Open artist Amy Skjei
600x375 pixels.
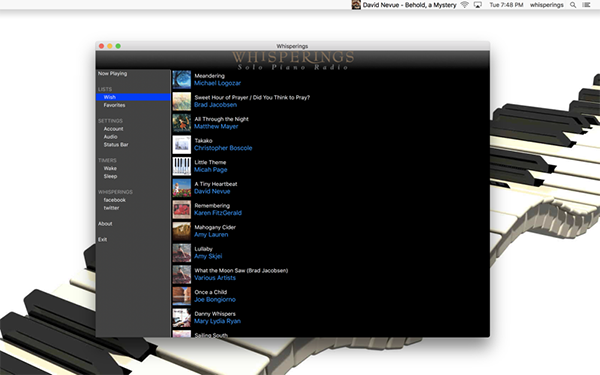click(208, 256)
